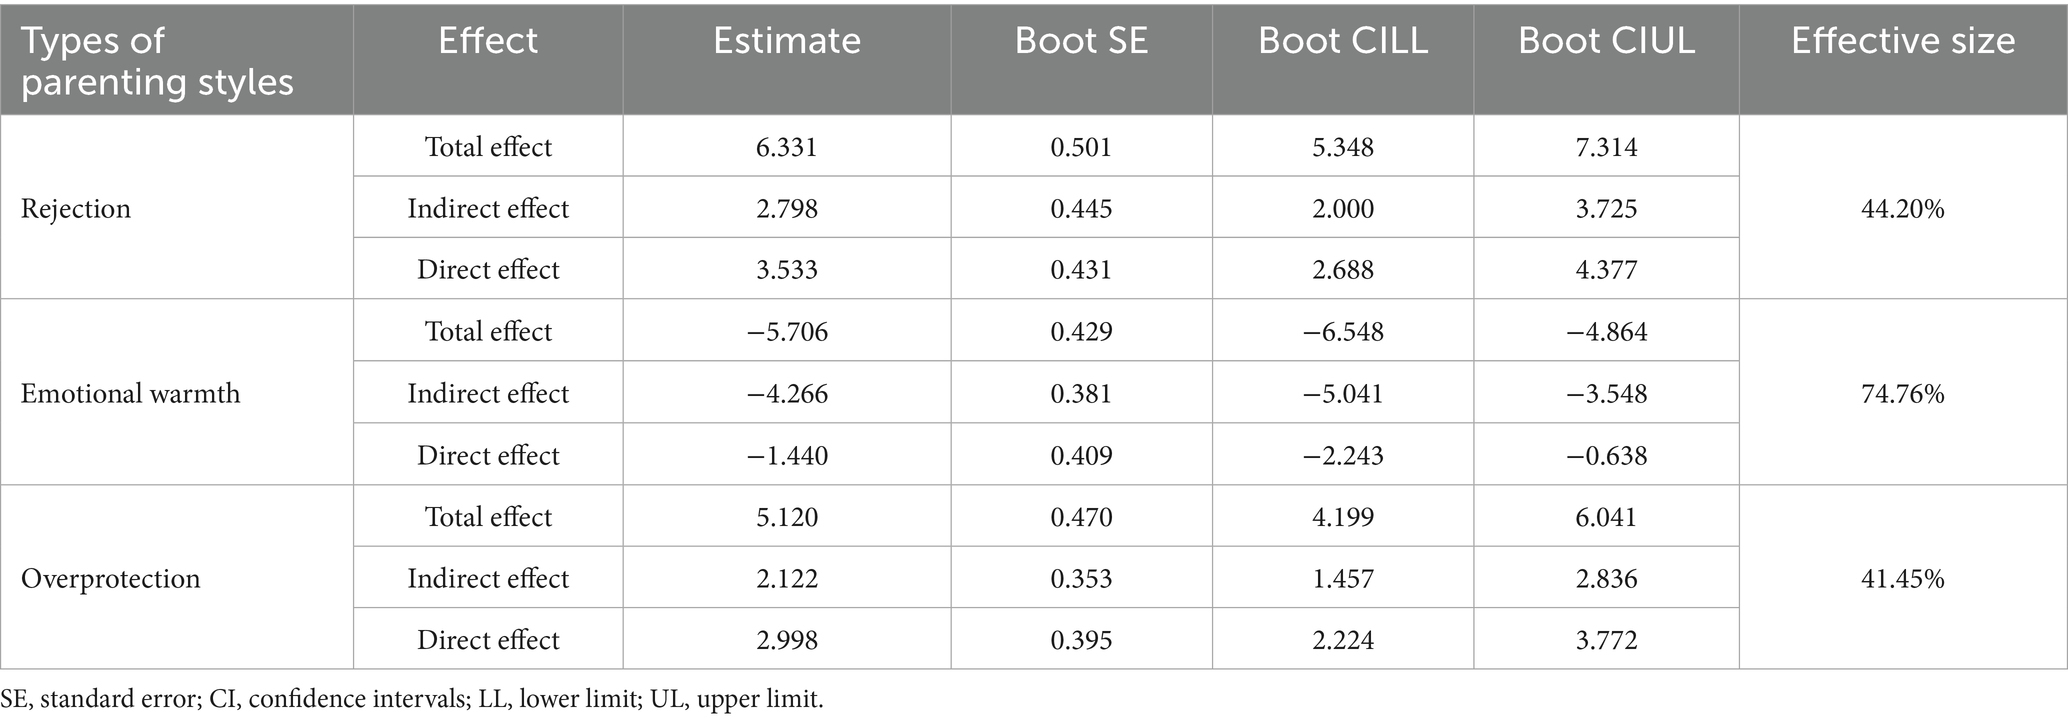Click the Types of parenting styles header
The image size is (2068, 721).
(x=157, y=61)
